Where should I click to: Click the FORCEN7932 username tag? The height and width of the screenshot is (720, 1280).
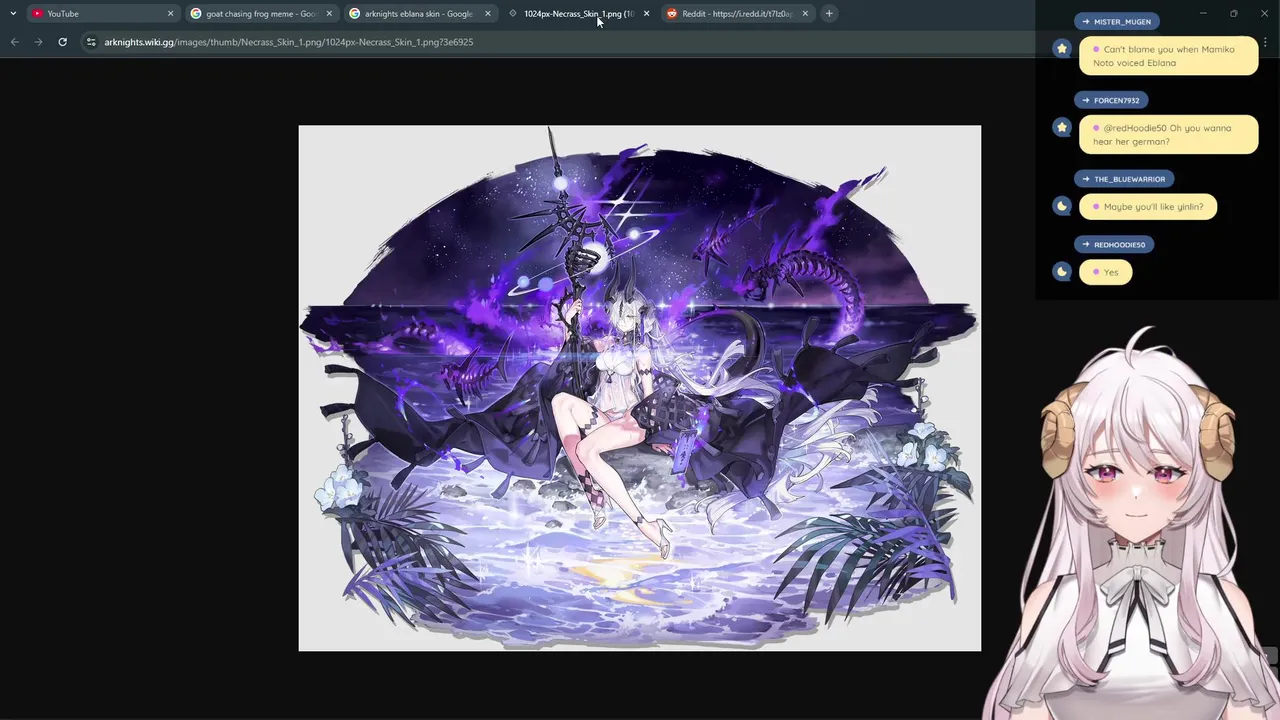(1111, 100)
